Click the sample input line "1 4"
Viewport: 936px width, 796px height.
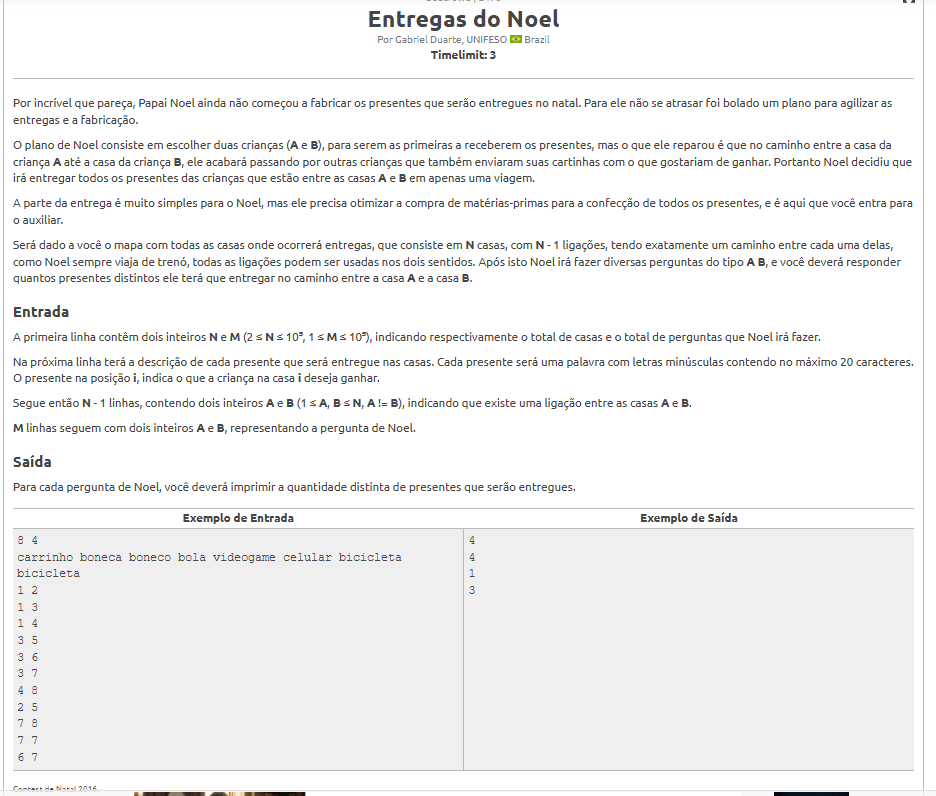27,623
